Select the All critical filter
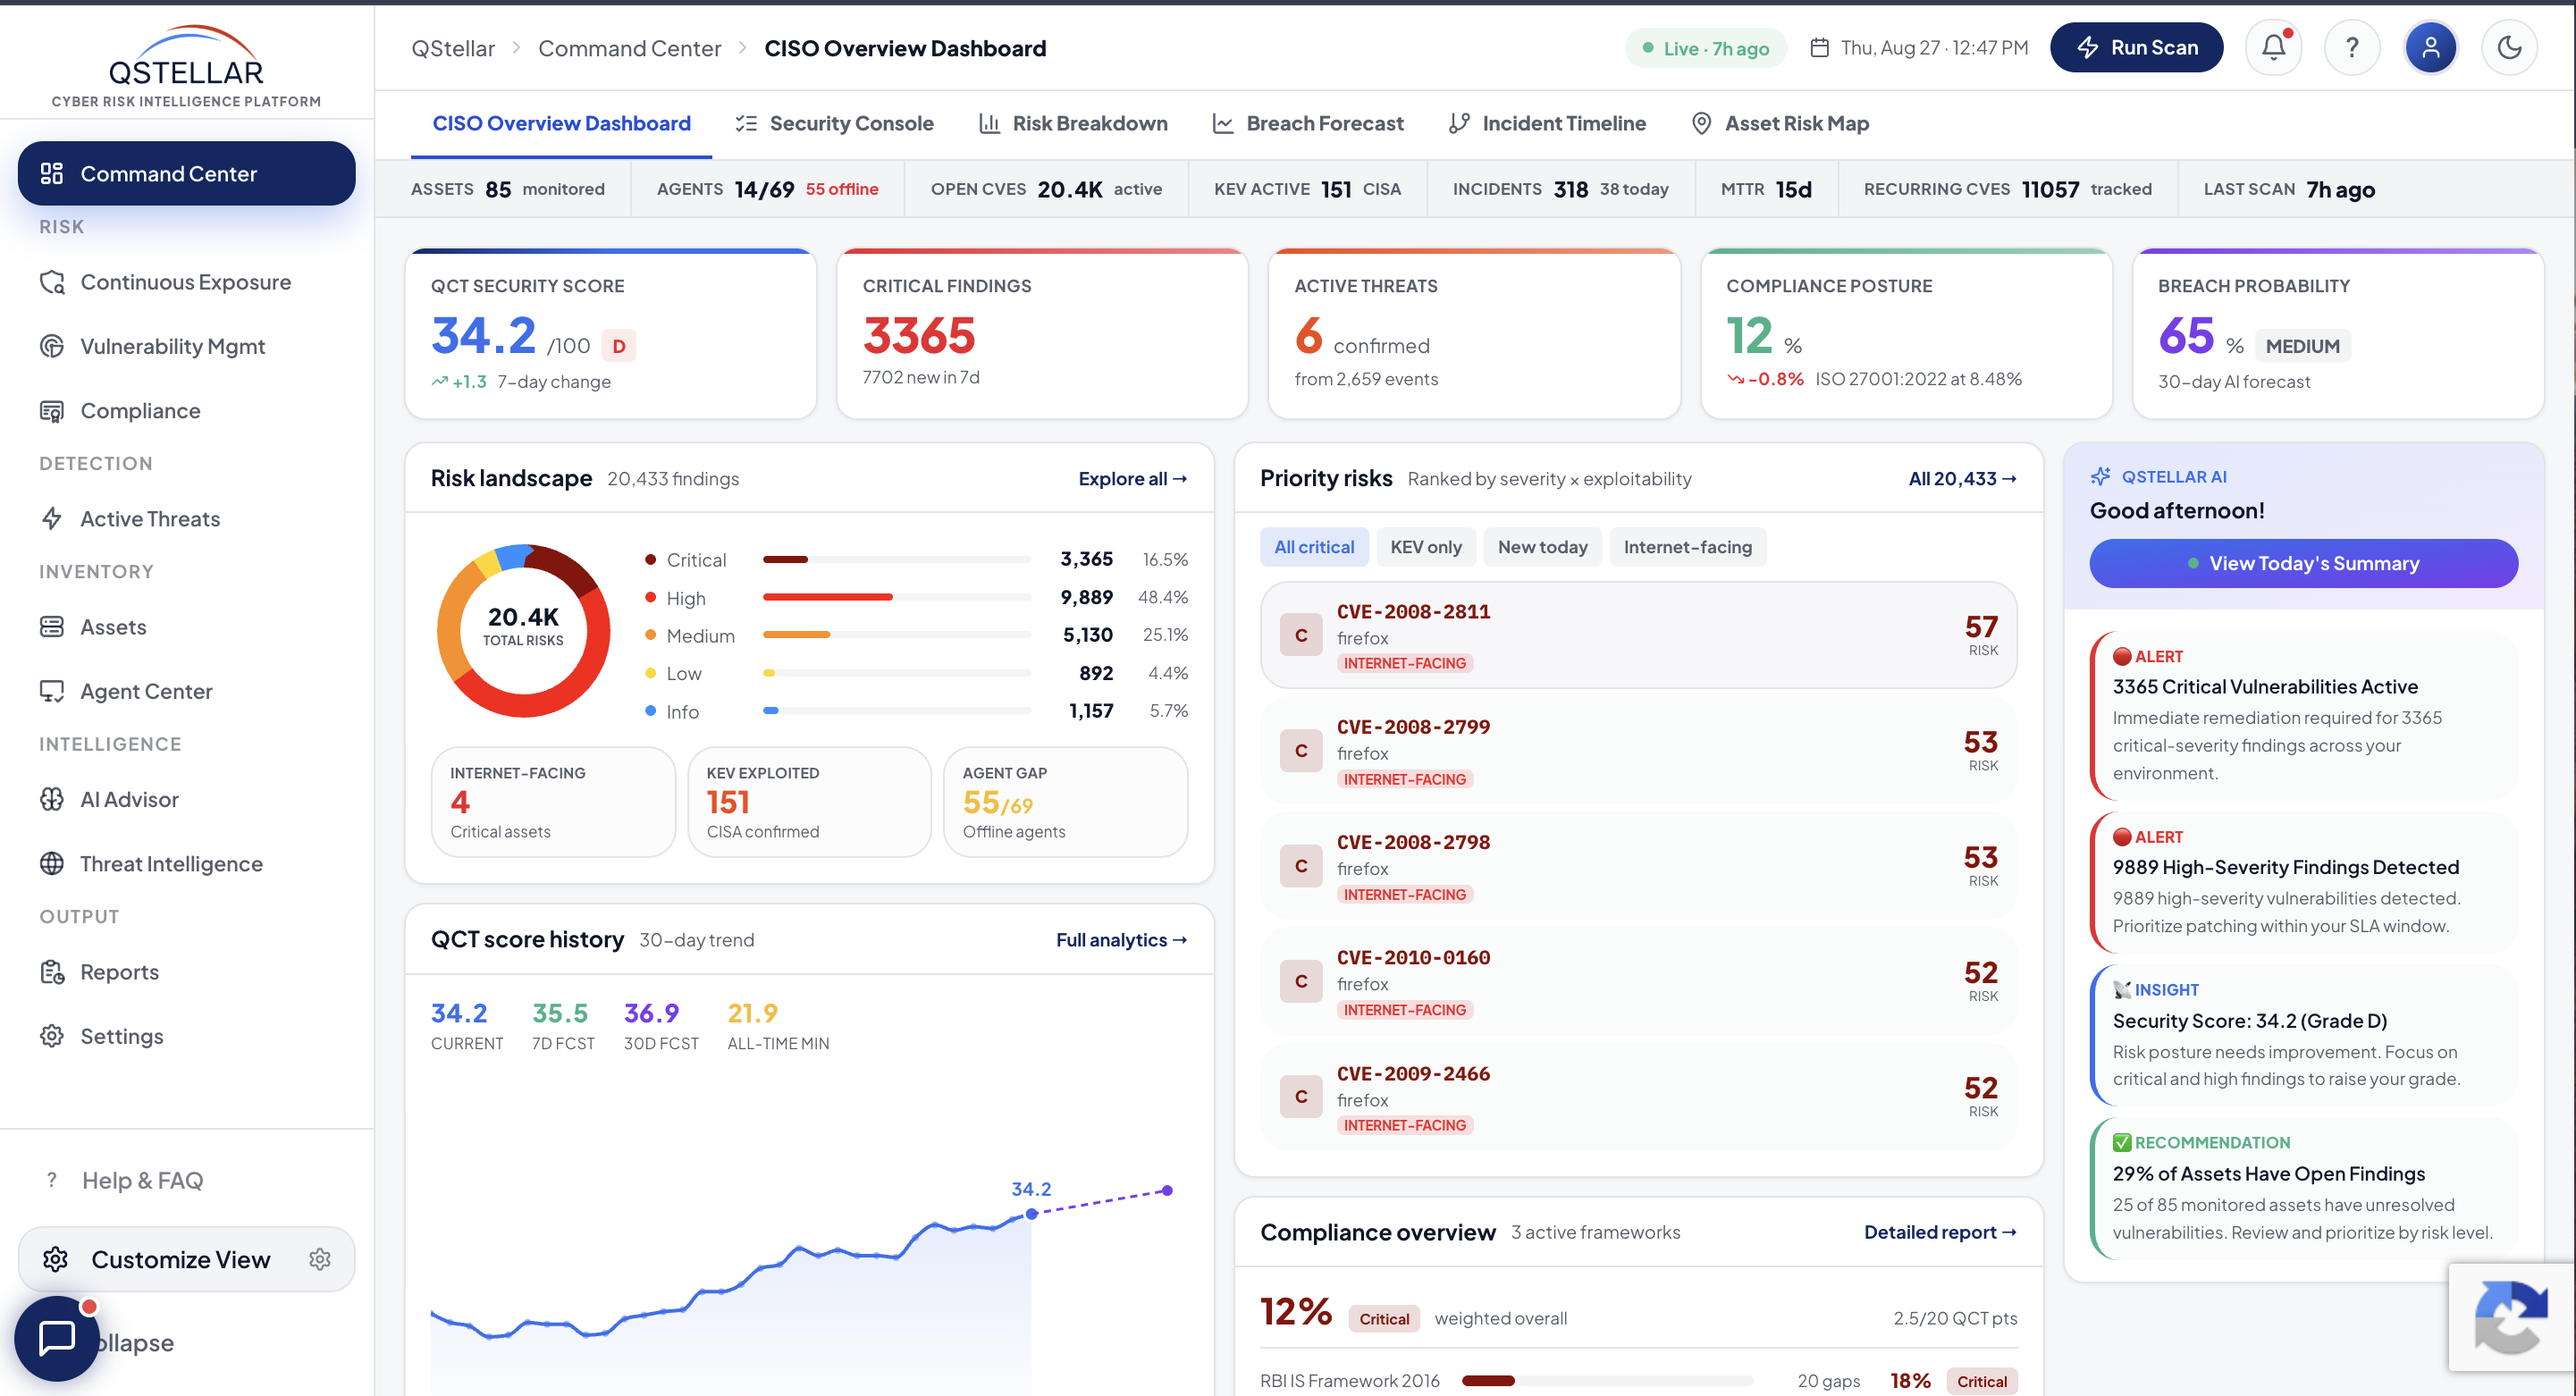Viewport: 2576px width, 1396px height. 1314,547
